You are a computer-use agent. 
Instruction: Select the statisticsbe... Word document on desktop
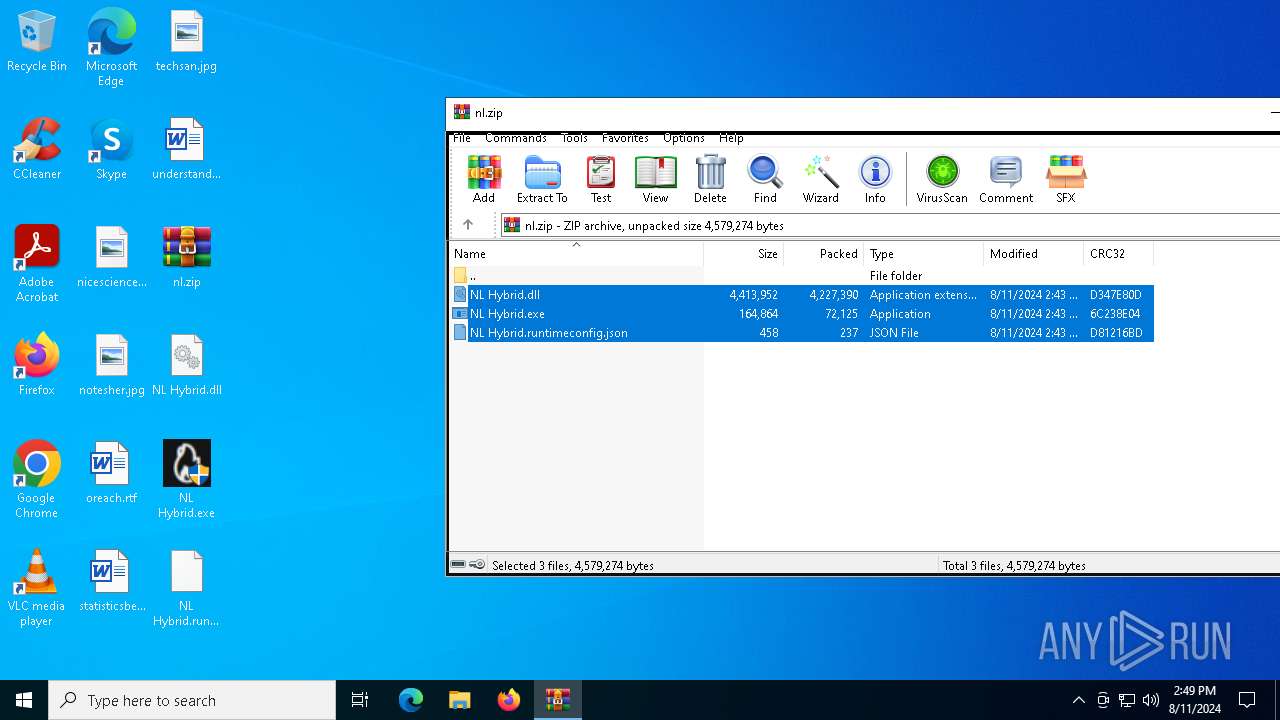[x=112, y=581]
